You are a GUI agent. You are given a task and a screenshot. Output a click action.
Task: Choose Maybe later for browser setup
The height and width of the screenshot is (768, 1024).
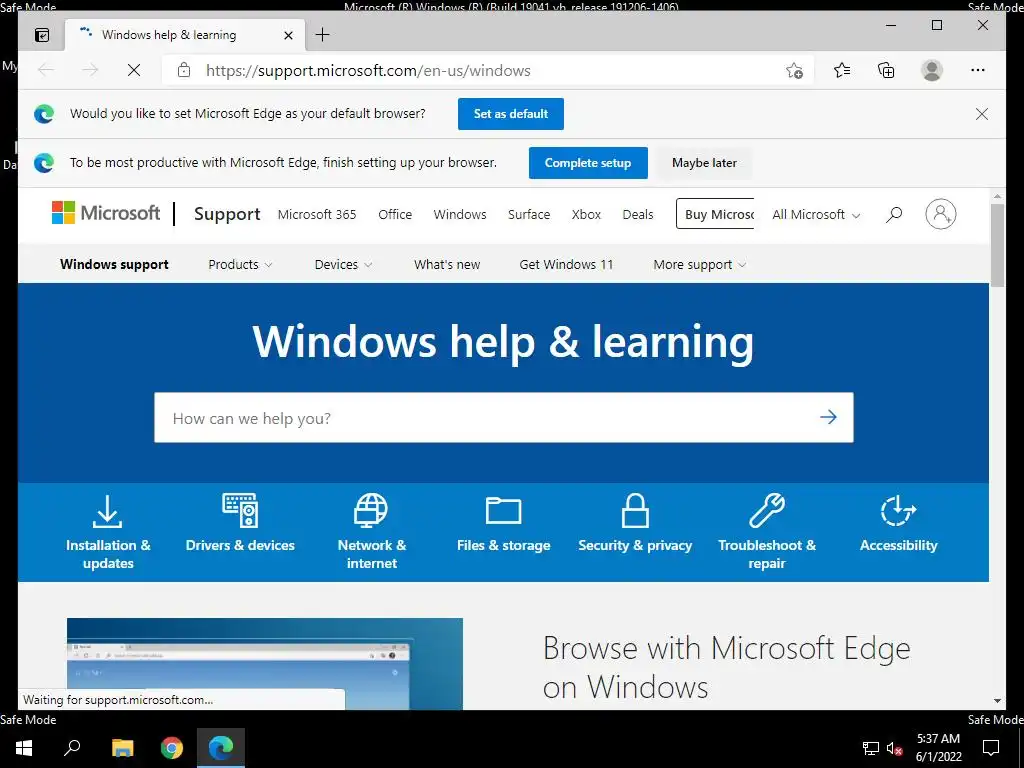[704, 163]
